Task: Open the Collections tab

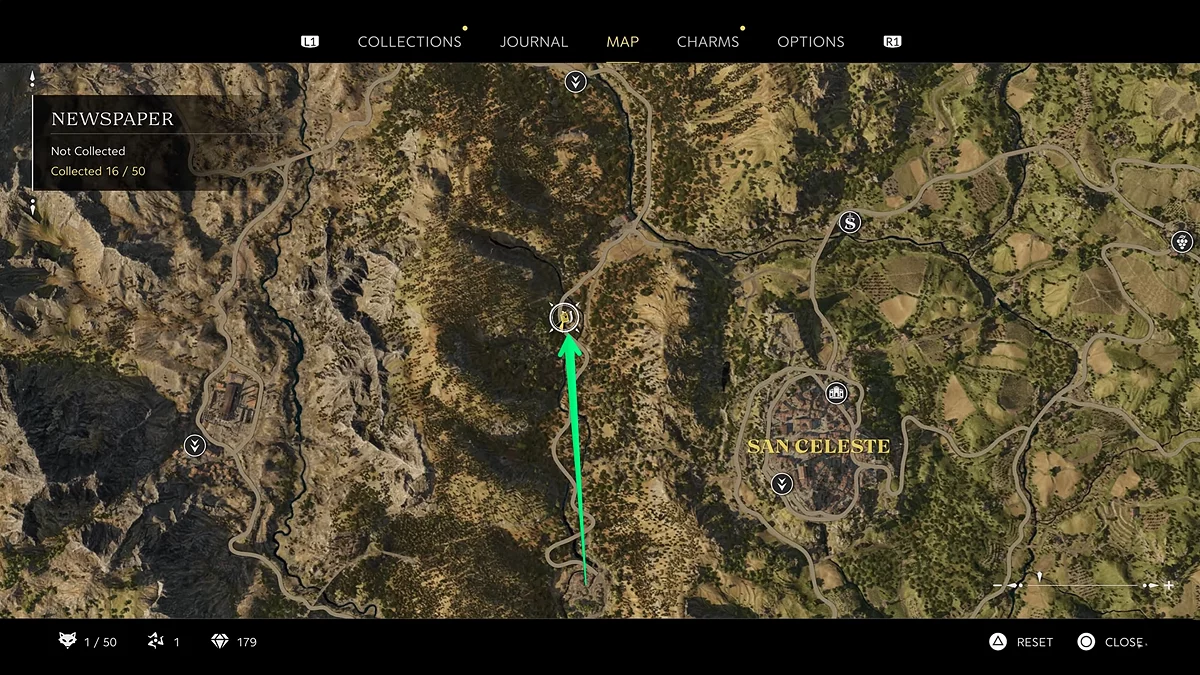Action: pyautogui.click(x=409, y=42)
